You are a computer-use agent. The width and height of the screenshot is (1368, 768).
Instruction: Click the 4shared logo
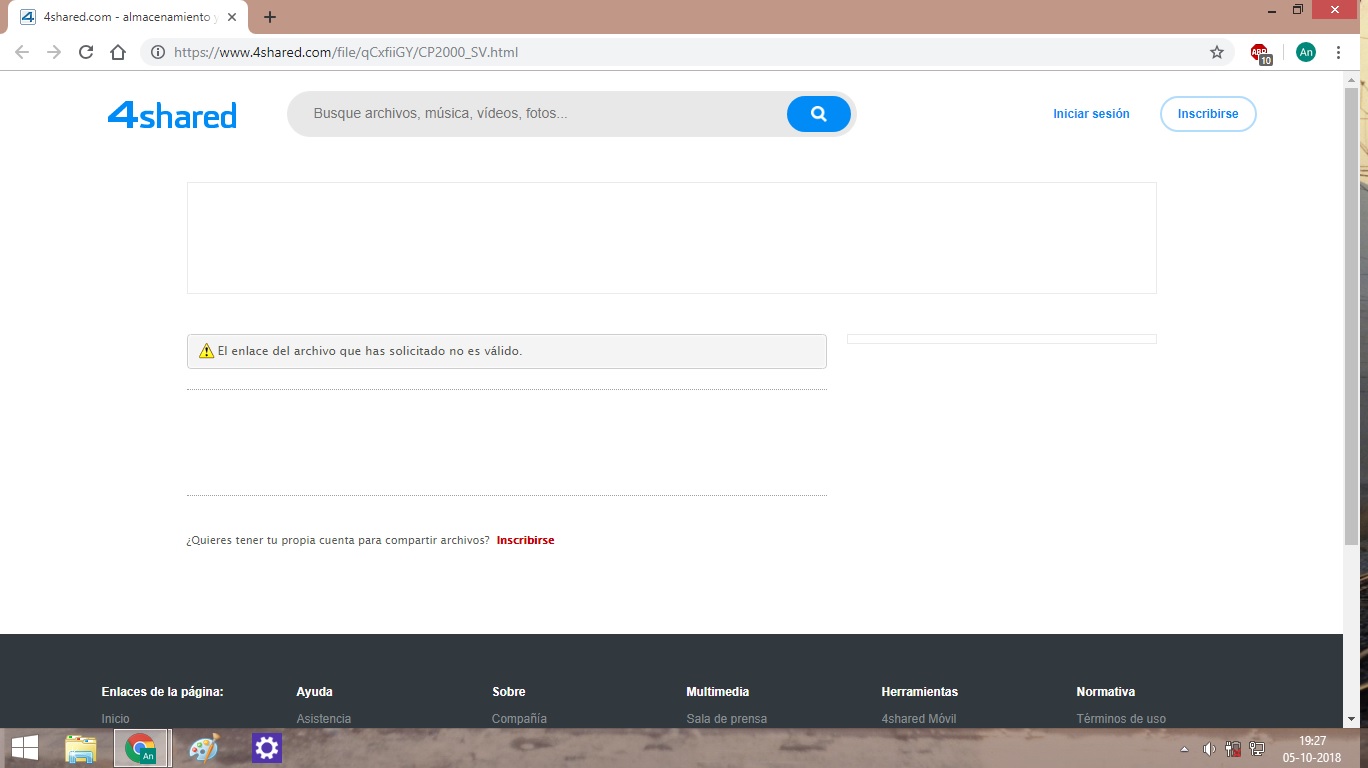(x=172, y=115)
